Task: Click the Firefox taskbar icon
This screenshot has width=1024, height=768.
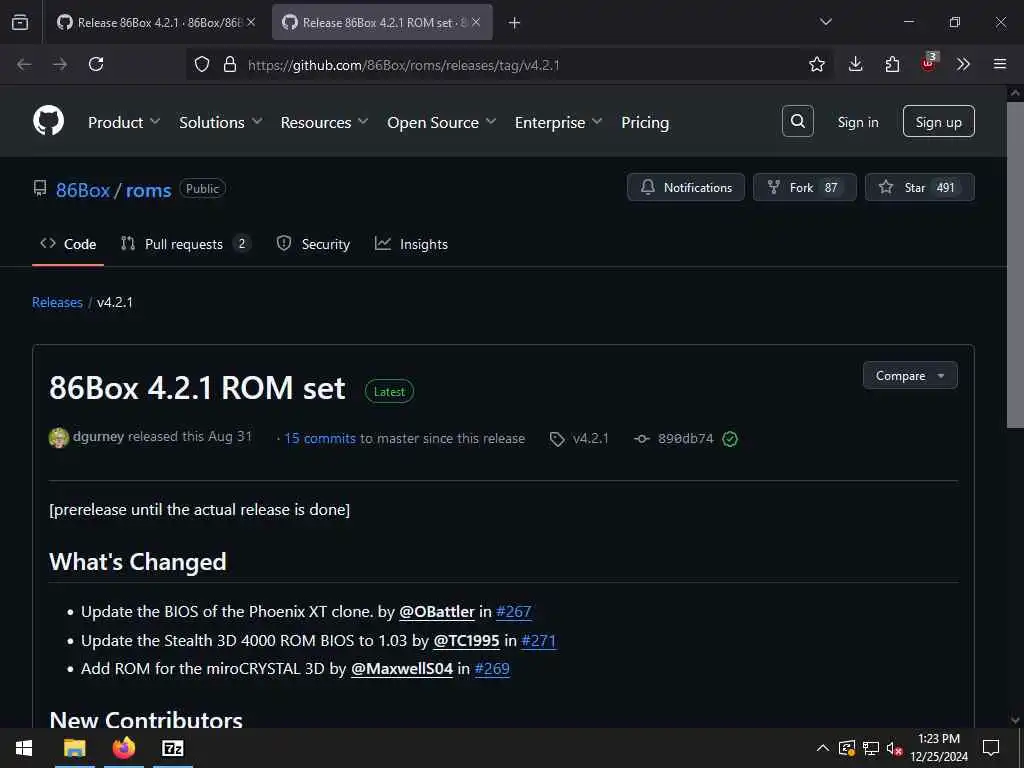Action: pyautogui.click(x=123, y=748)
